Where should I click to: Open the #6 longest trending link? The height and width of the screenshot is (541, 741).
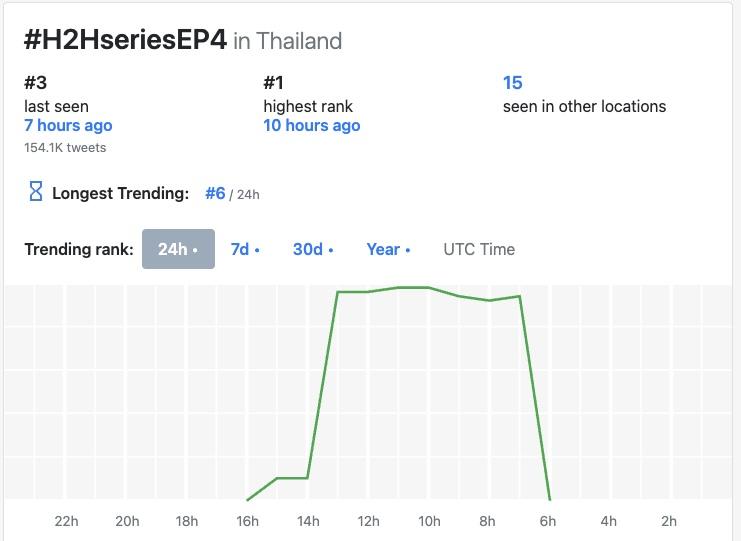tap(215, 193)
